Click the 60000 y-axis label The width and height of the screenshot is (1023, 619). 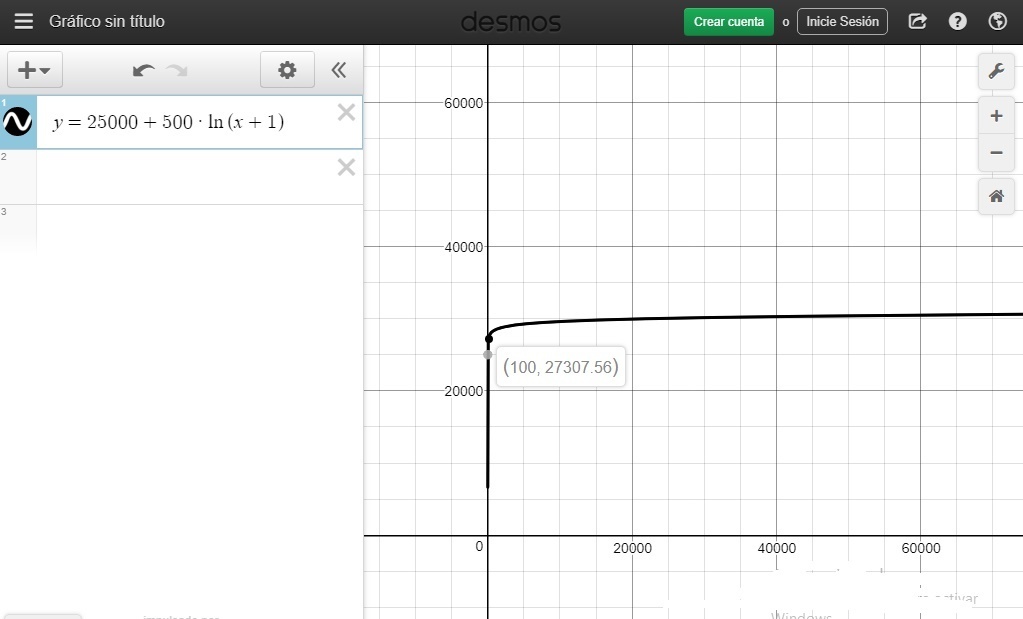[463, 103]
